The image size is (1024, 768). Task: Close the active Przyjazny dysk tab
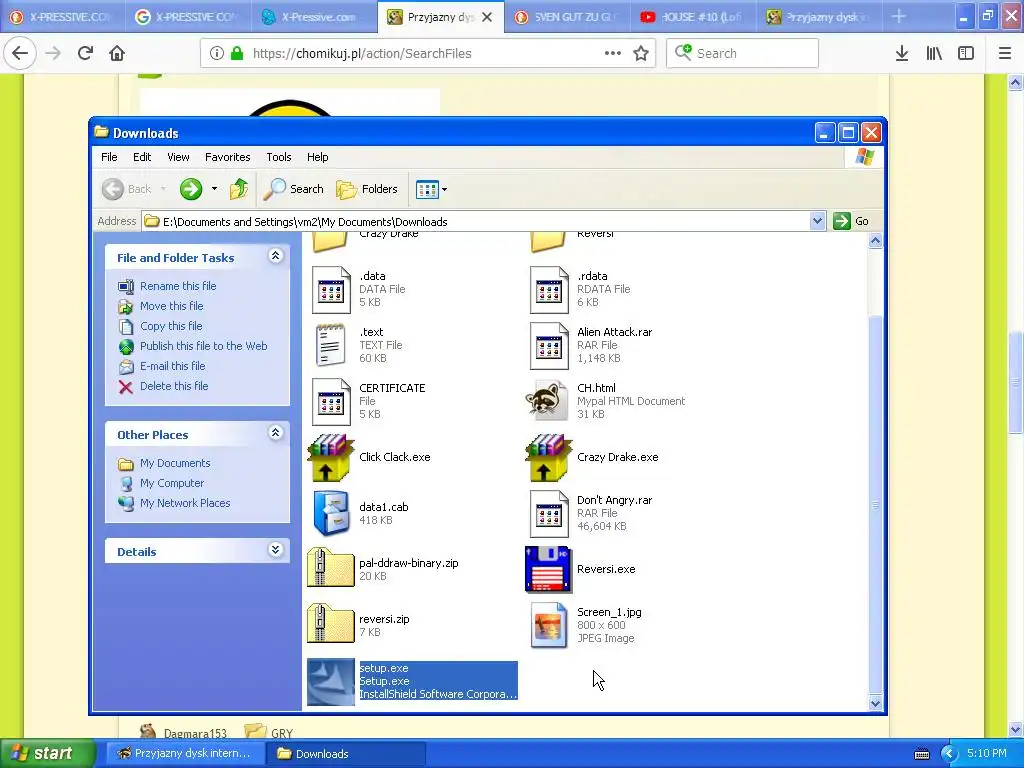[487, 18]
